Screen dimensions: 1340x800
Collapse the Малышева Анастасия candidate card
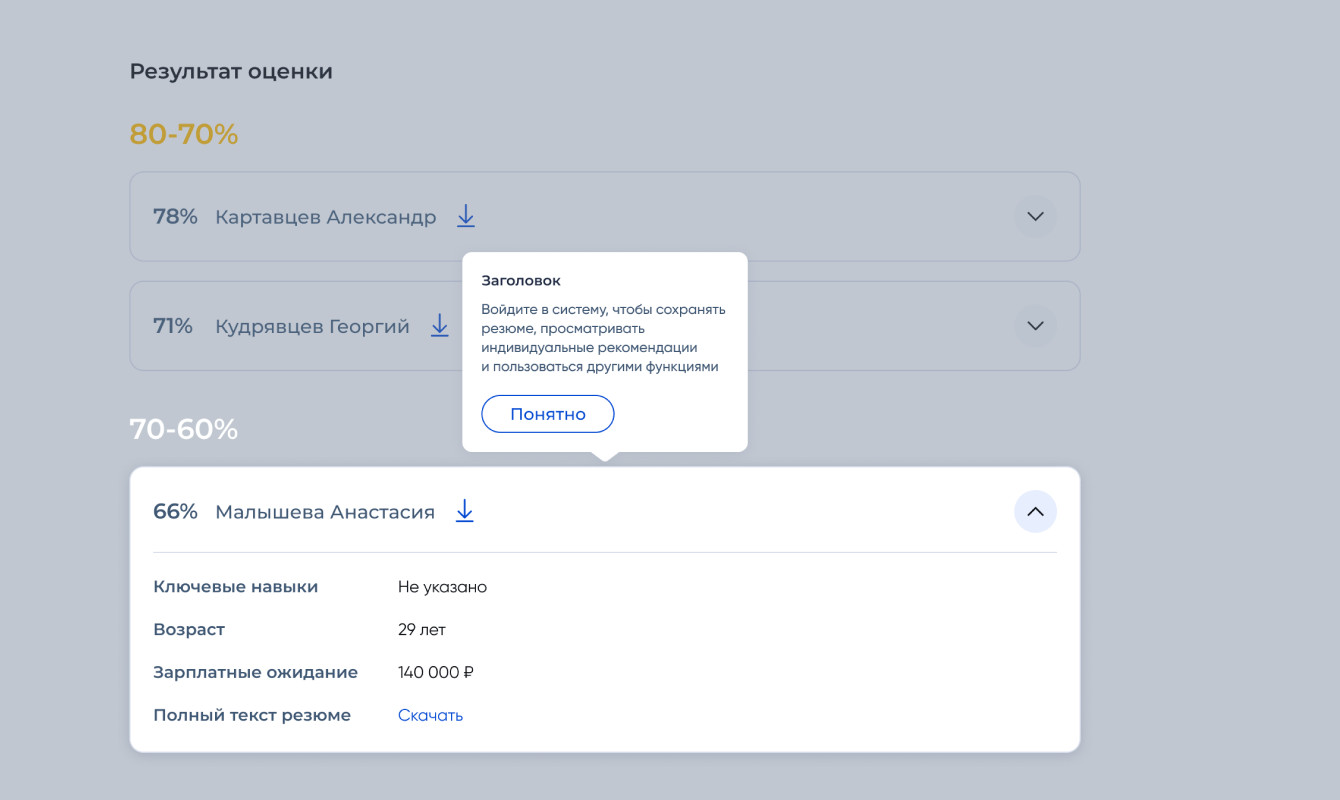tap(1035, 512)
